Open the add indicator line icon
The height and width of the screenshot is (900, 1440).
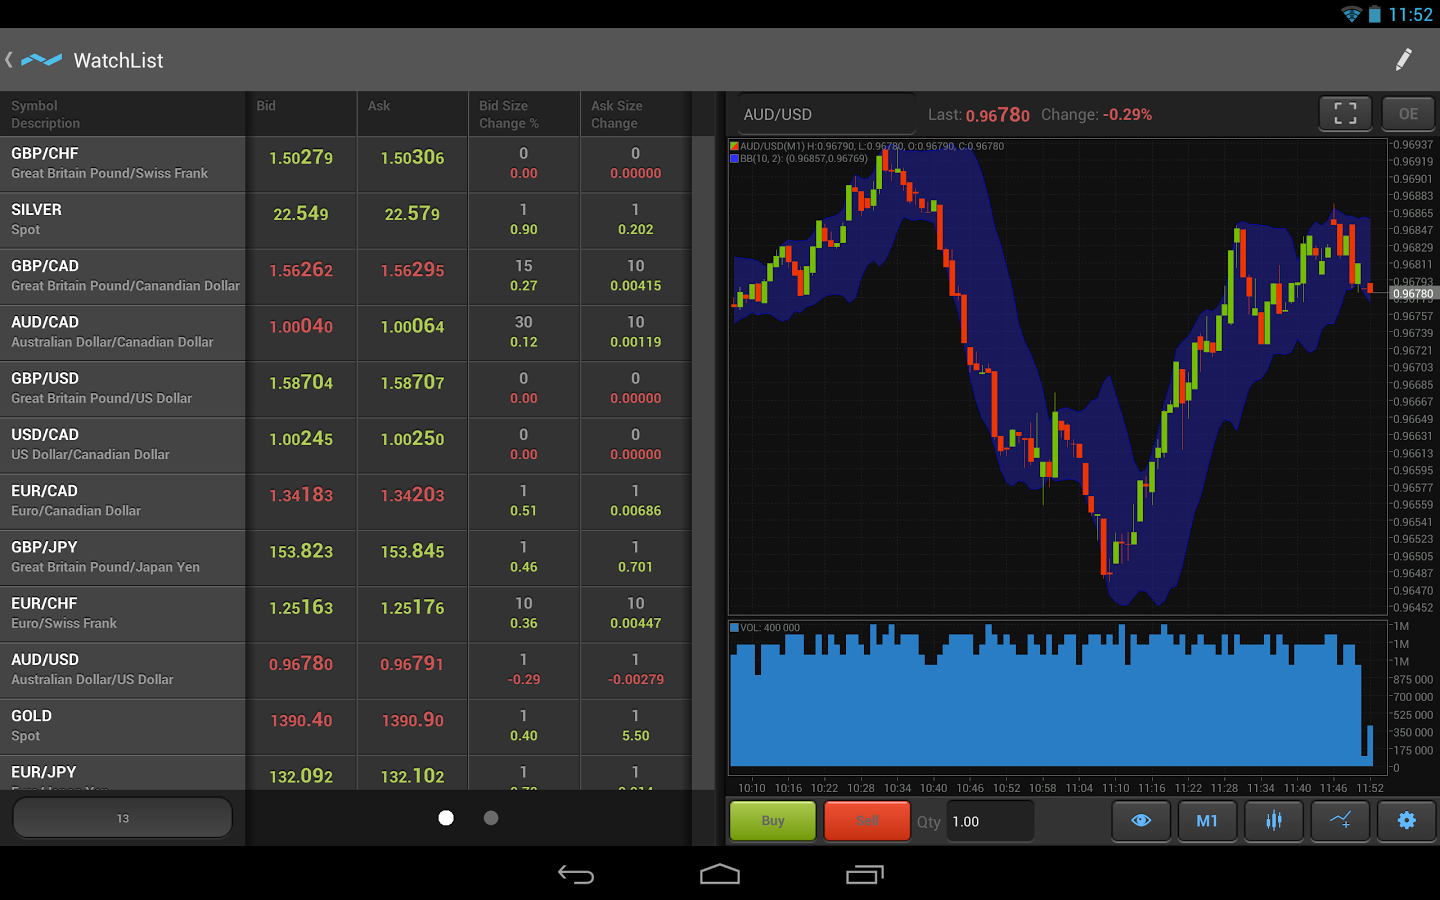pyautogui.click(x=1340, y=821)
